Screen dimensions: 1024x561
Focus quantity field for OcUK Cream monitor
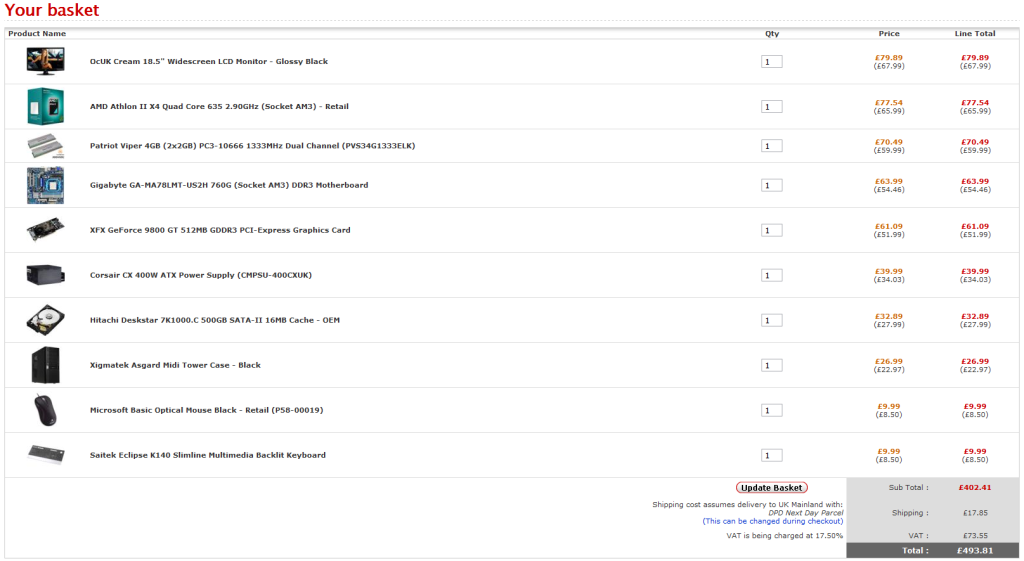[771, 62]
